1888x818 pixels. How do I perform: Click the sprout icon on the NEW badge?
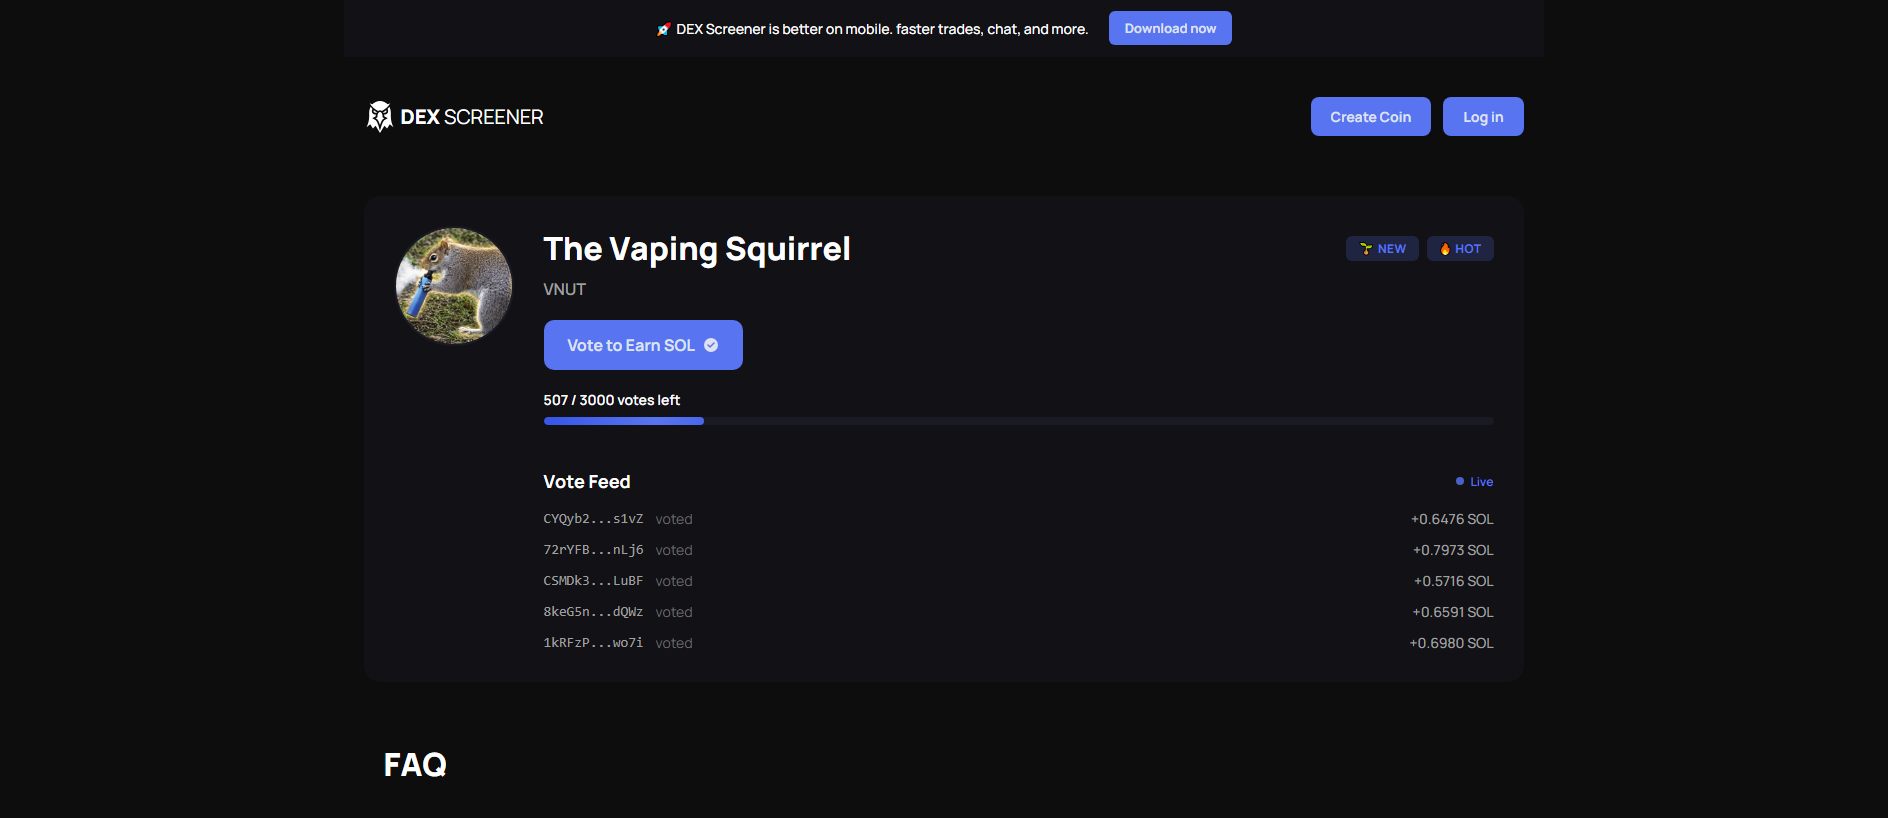1366,249
